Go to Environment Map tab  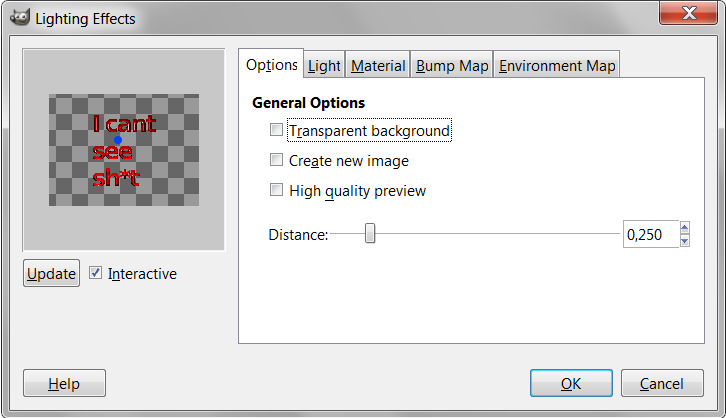[557, 65]
